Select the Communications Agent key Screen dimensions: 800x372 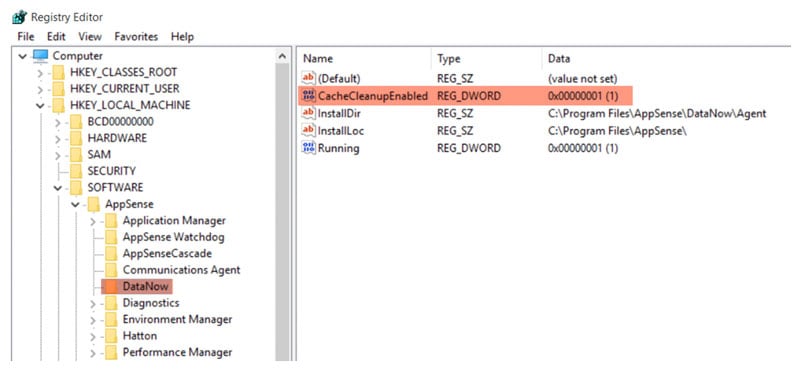click(181, 270)
